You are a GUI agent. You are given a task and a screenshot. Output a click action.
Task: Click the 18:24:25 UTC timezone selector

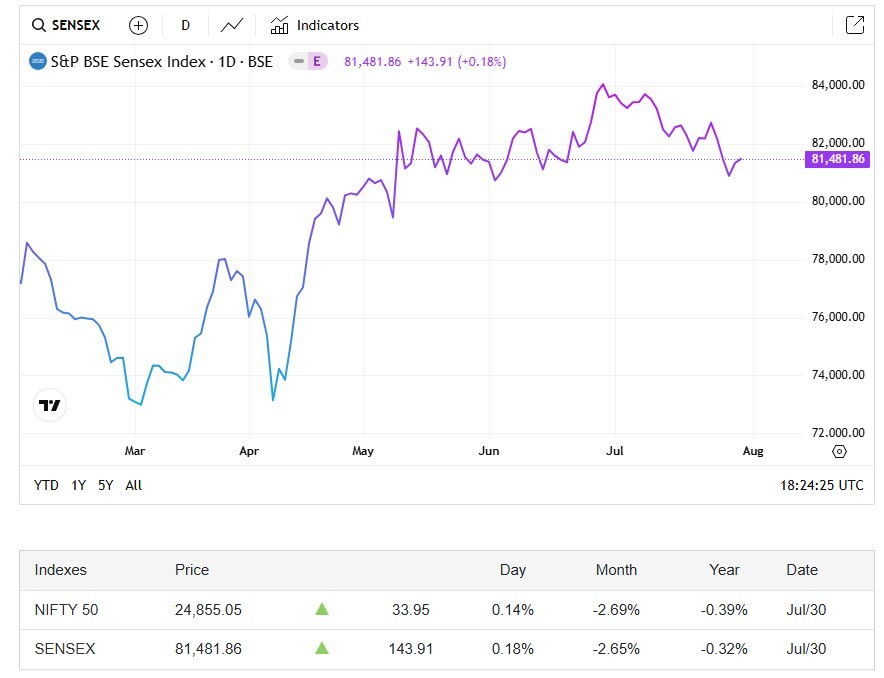tap(821, 485)
